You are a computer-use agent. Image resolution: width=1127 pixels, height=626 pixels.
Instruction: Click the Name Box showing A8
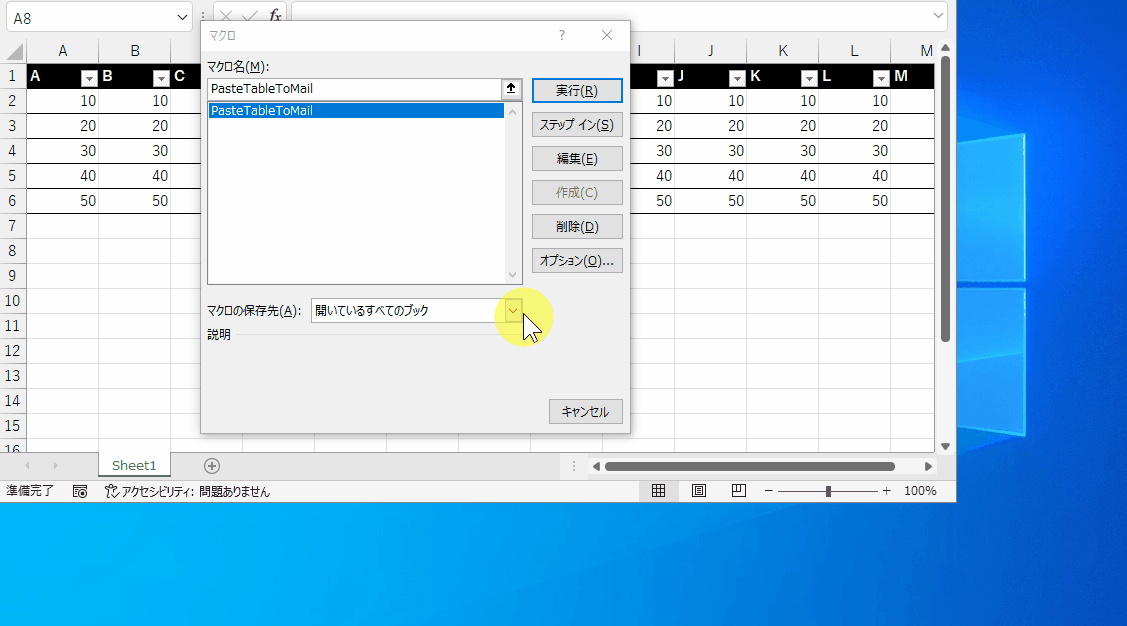point(91,18)
